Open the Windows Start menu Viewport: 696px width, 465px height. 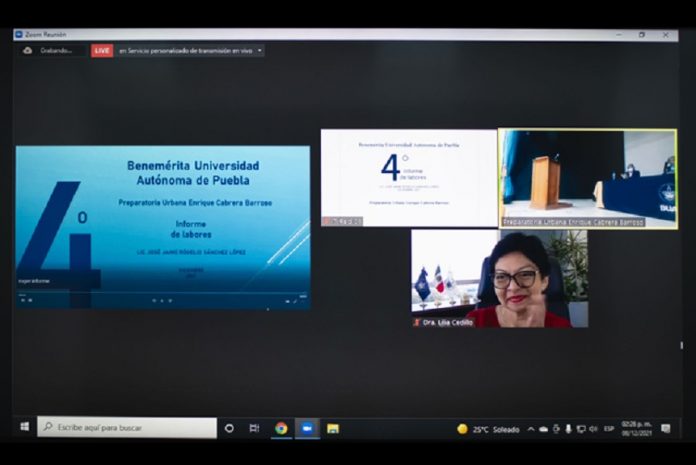24,428
